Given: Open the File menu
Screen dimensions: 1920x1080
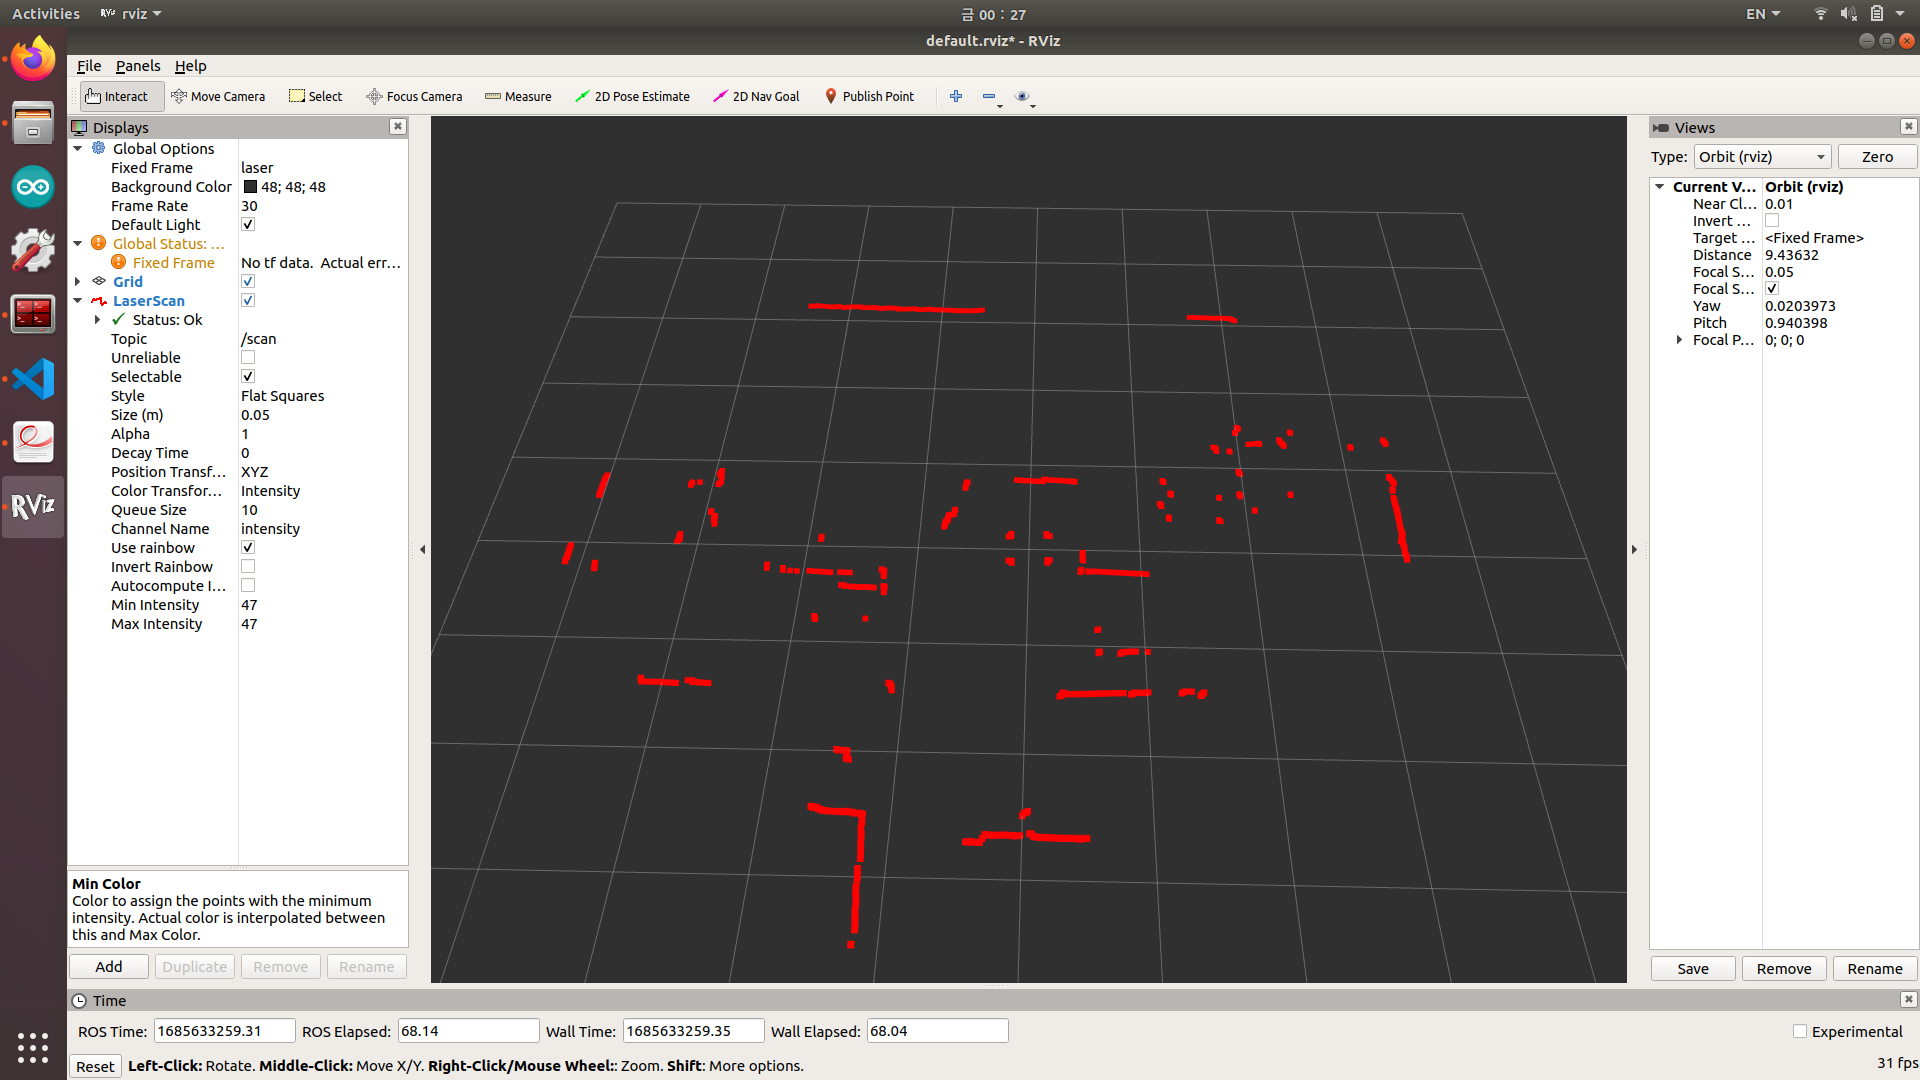Looking at the screenshot, I should 88,66.
